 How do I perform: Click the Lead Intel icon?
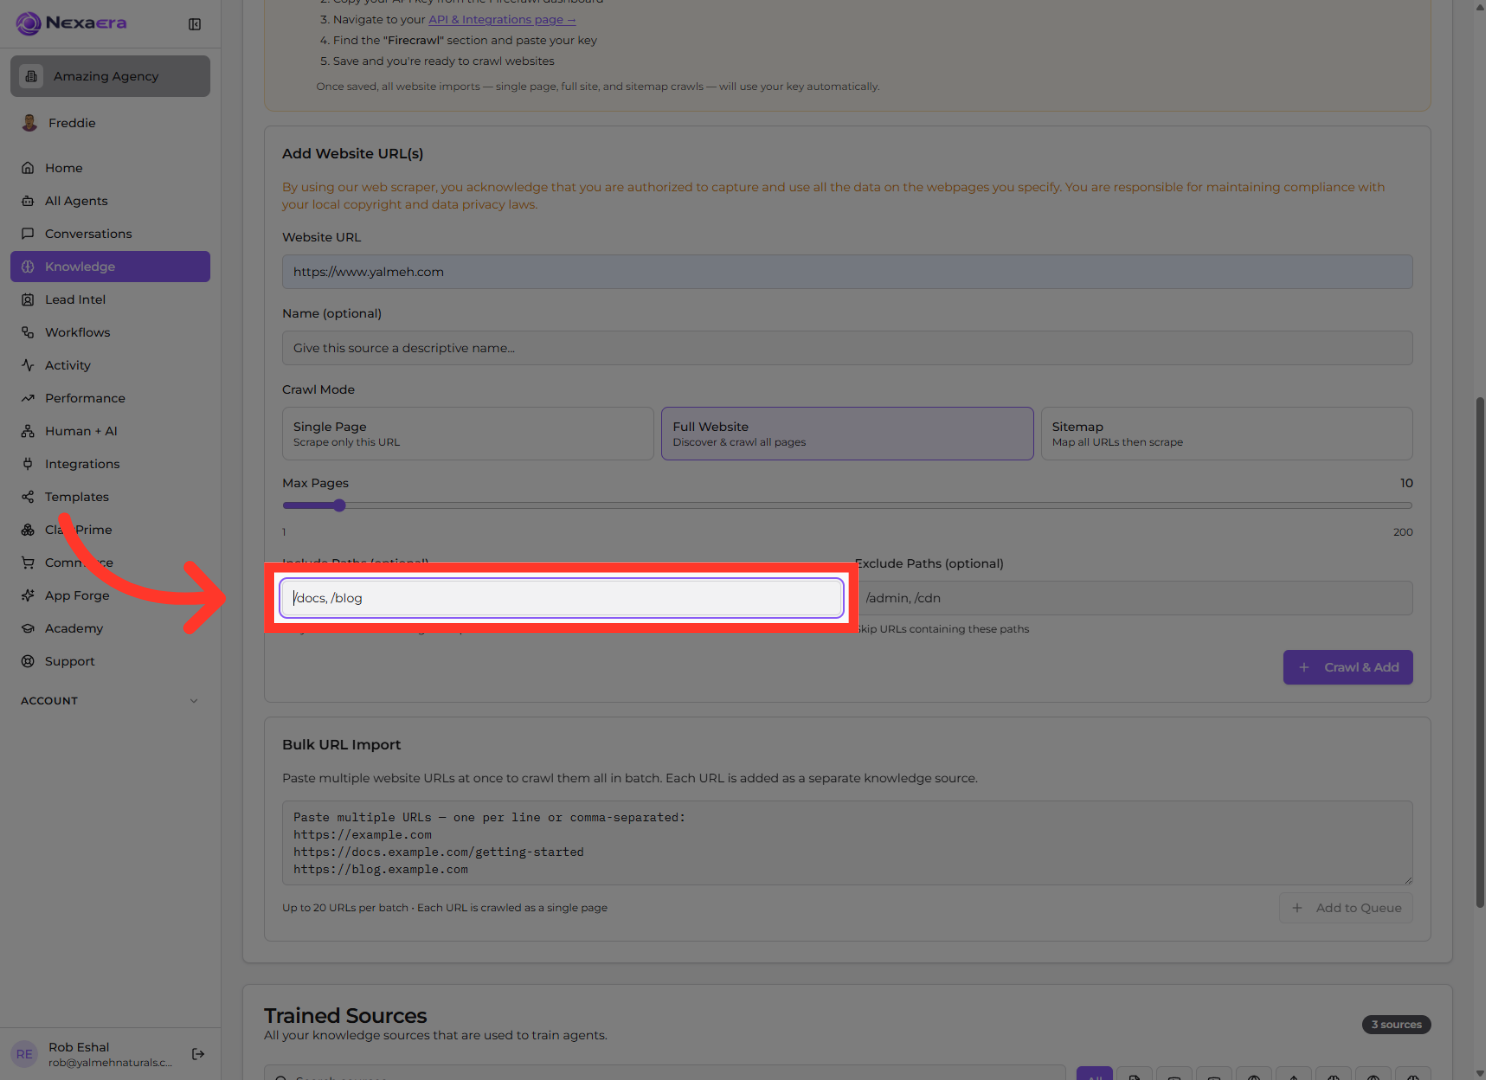point(28,300)
